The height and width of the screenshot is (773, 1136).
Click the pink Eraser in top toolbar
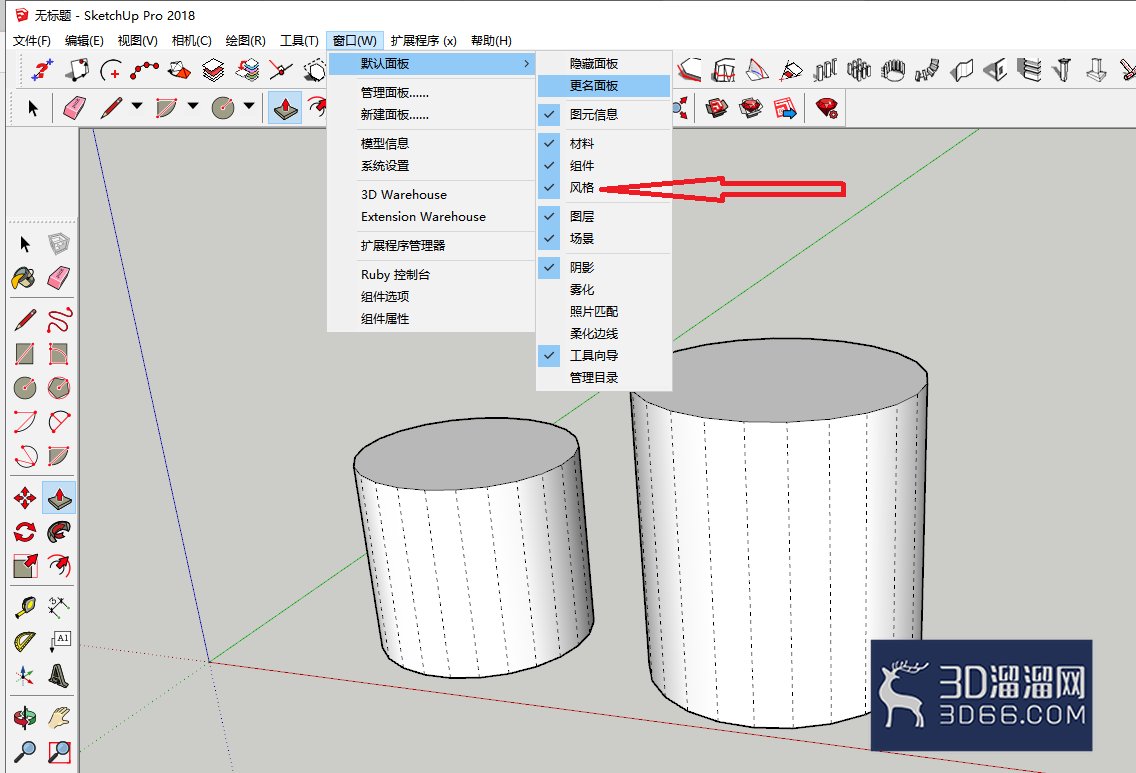75,109
